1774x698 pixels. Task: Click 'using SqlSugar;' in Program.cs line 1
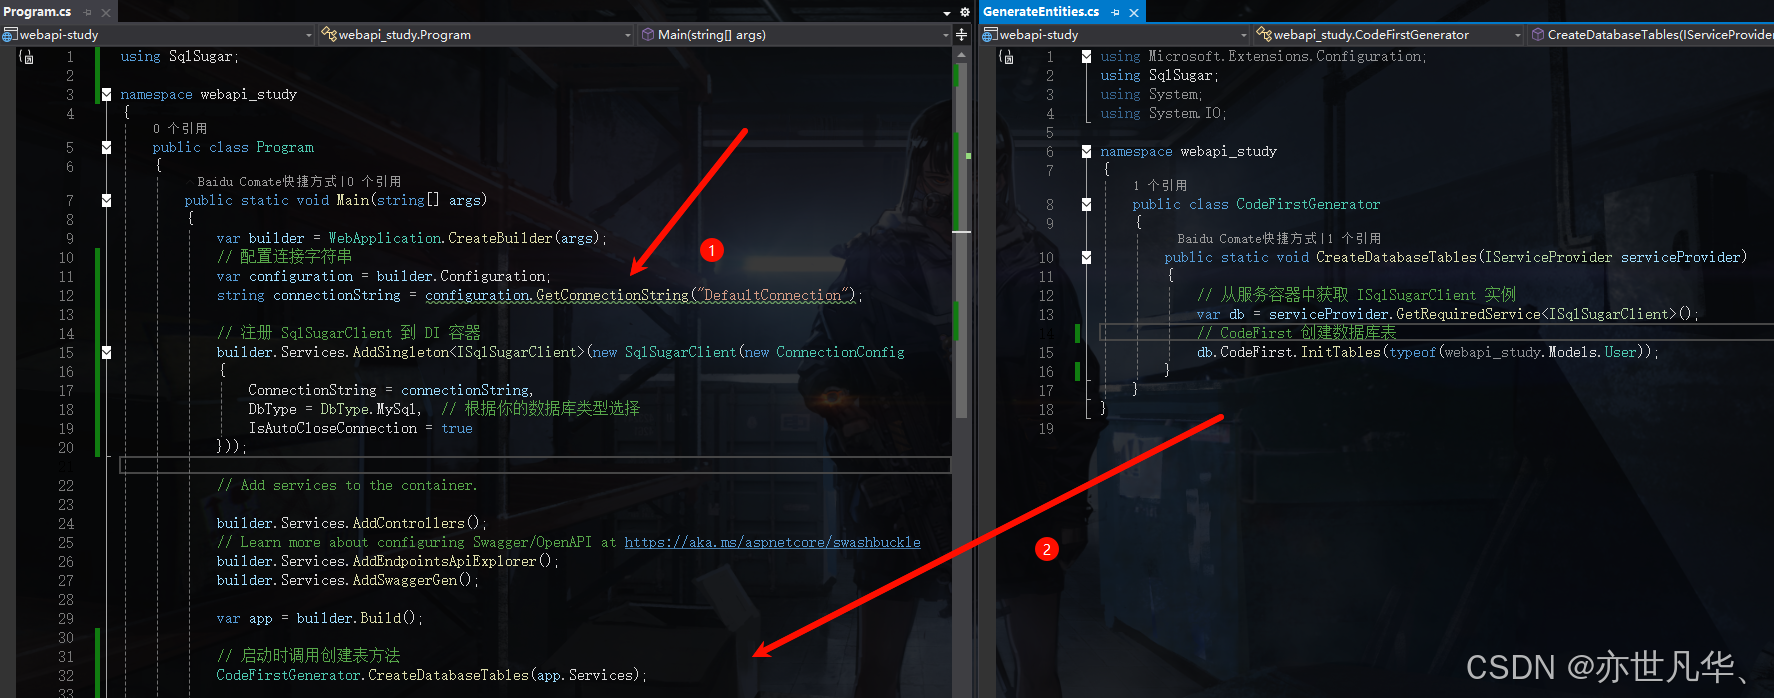point(180,57)
